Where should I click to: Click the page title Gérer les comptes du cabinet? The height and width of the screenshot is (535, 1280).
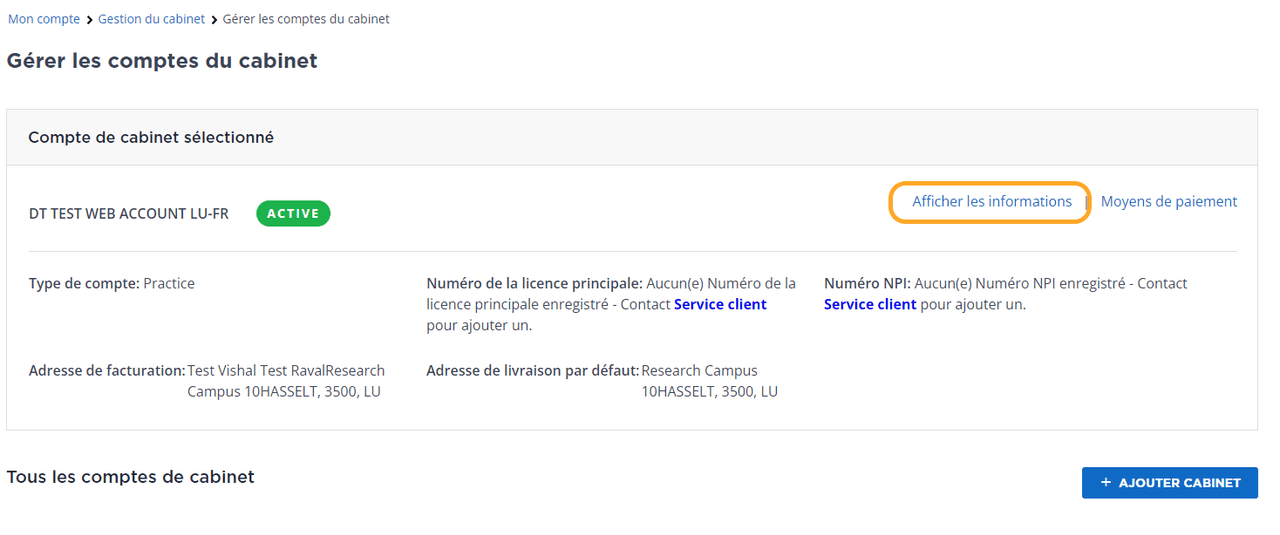162,61
